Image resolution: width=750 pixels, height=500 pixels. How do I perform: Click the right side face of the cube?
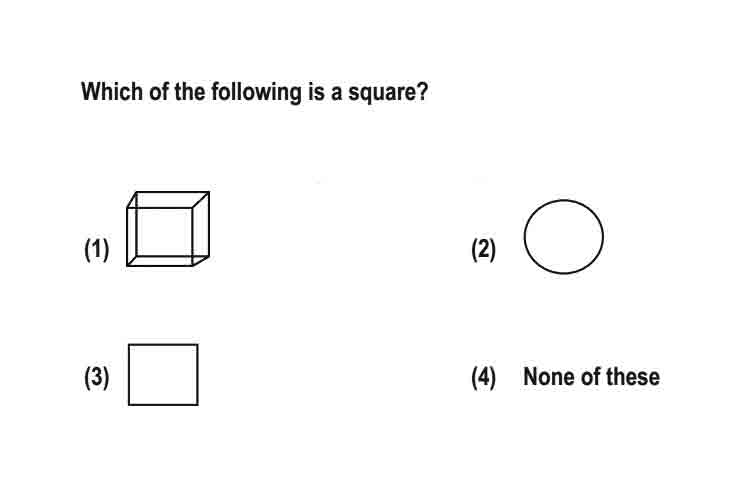click(201, 229)
